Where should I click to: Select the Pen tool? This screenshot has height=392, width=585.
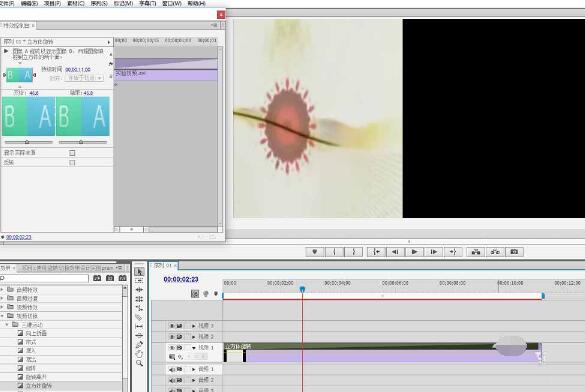(x=139, y=344)
